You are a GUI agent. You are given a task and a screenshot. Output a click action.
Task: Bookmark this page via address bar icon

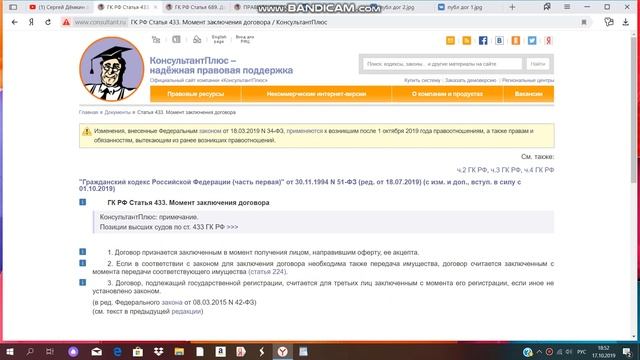584,22
